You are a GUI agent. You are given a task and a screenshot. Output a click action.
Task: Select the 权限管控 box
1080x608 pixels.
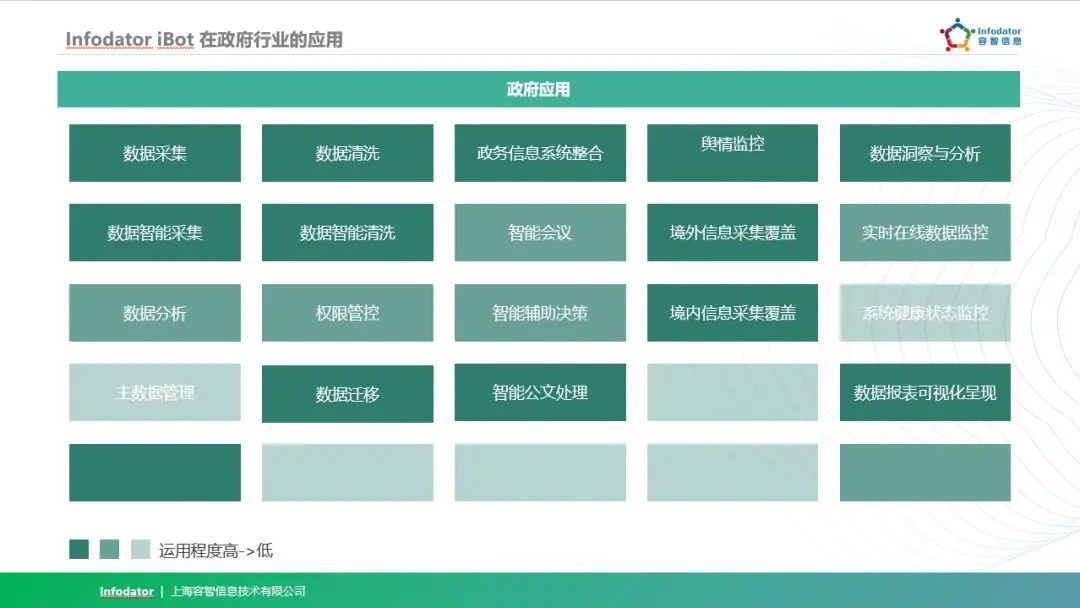pyautogui.click(x=348, y=313)
